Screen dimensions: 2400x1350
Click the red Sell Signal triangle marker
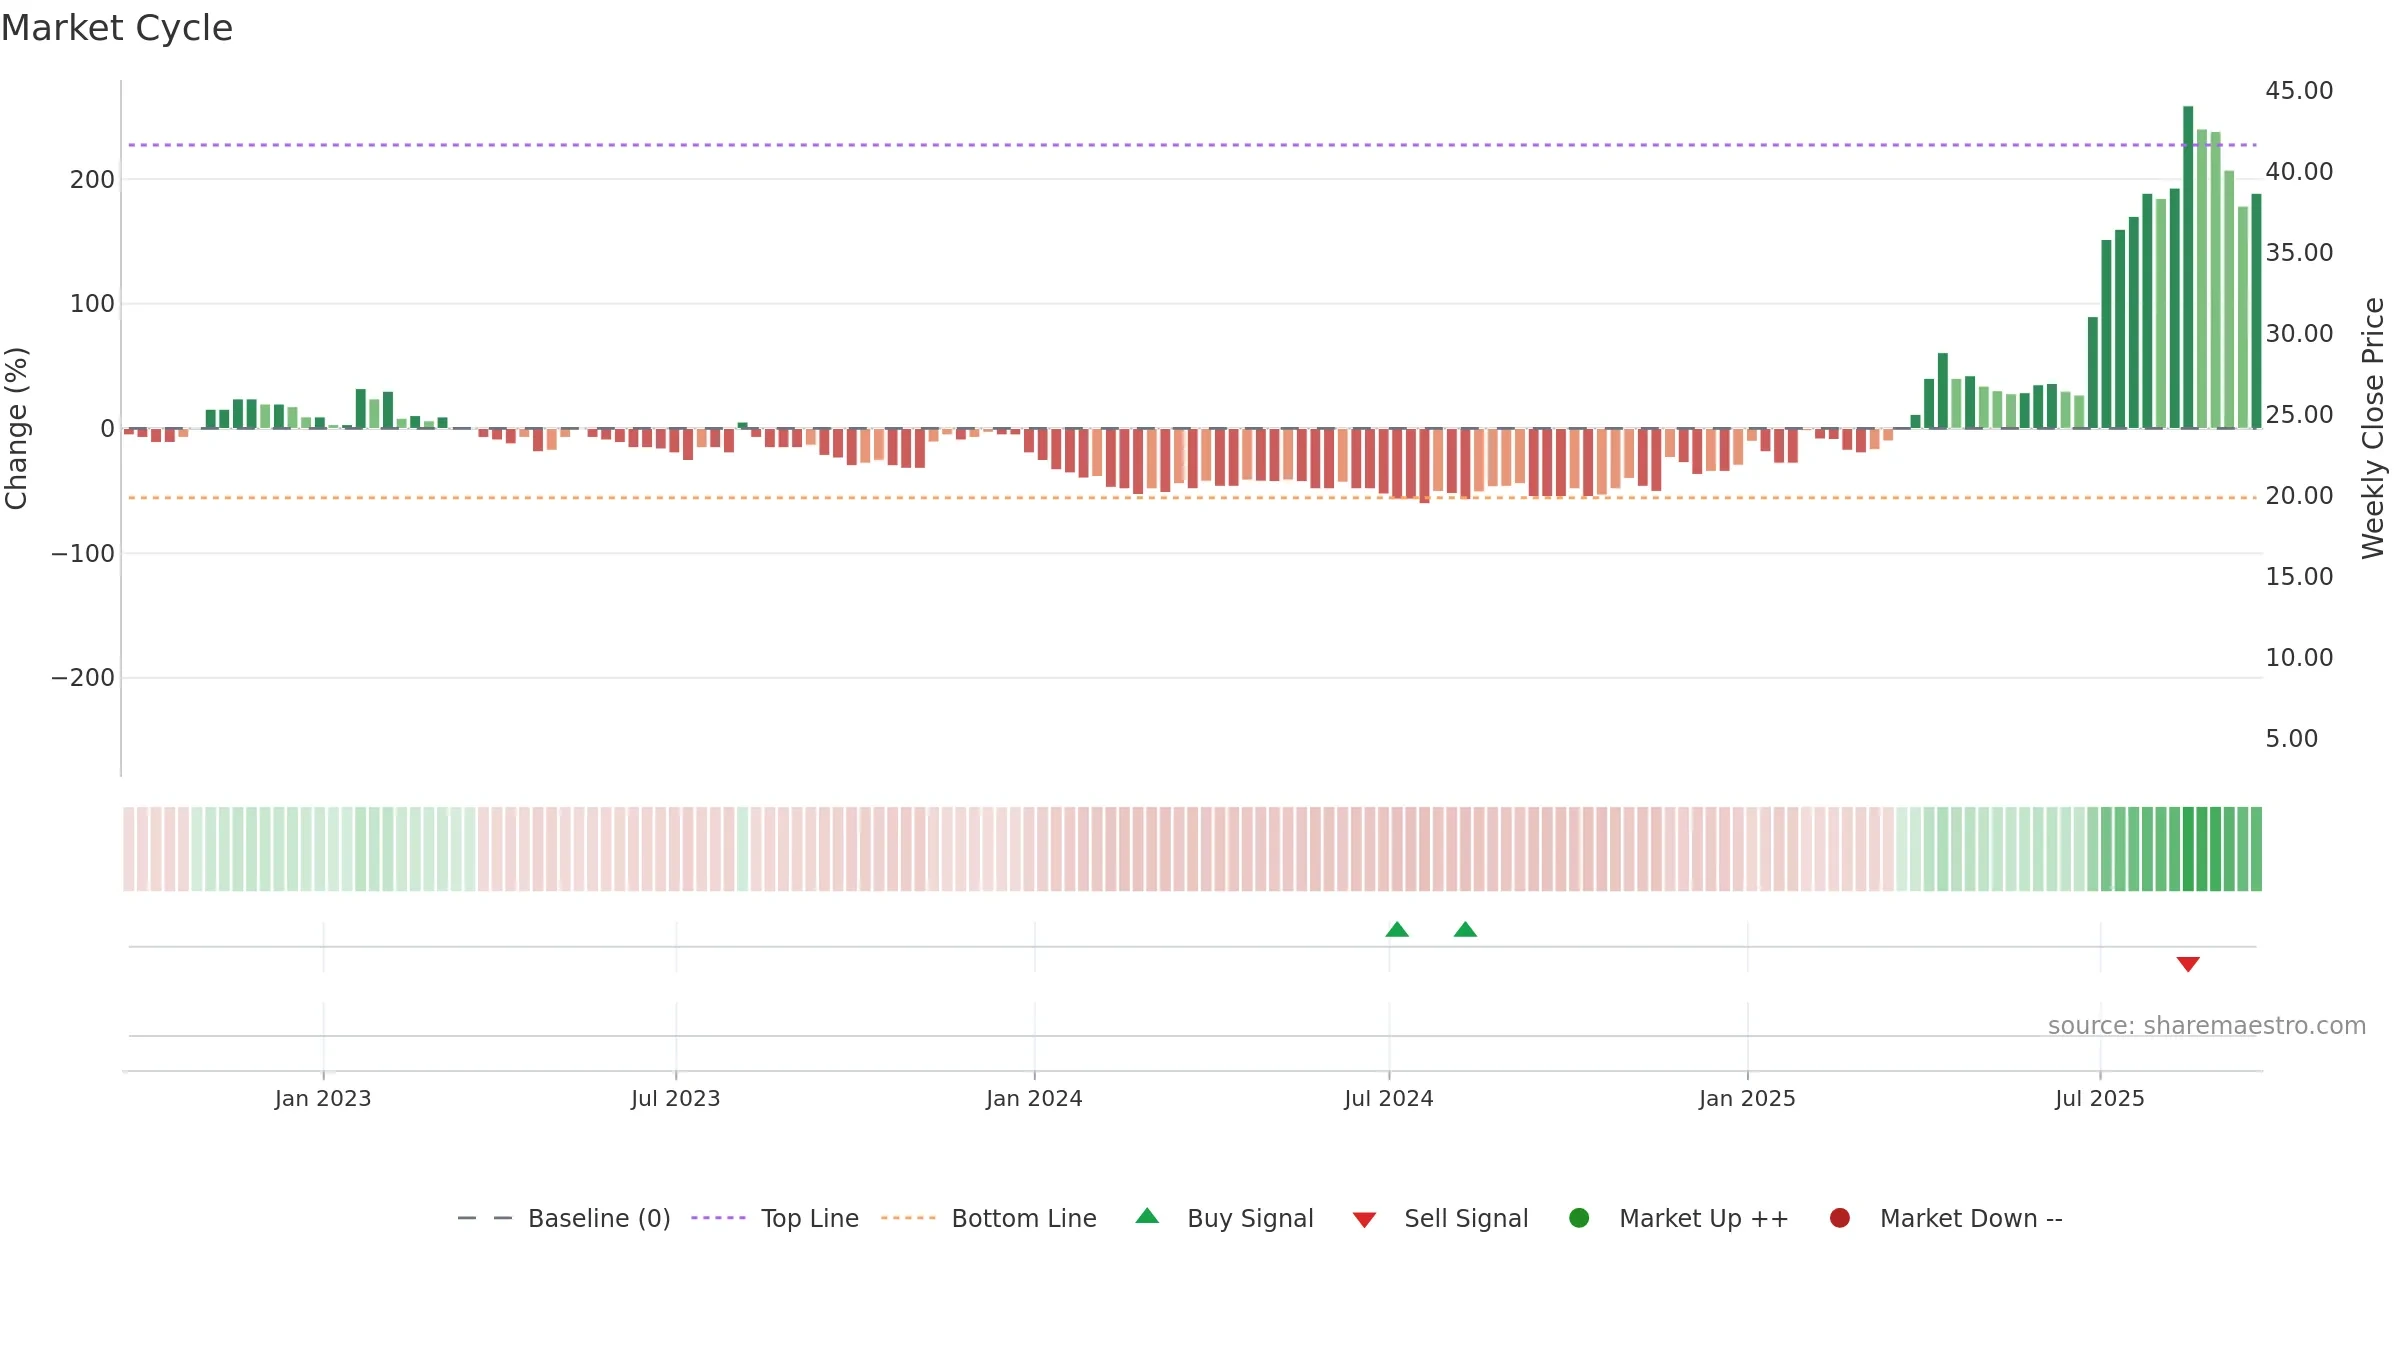(2188, 964)
